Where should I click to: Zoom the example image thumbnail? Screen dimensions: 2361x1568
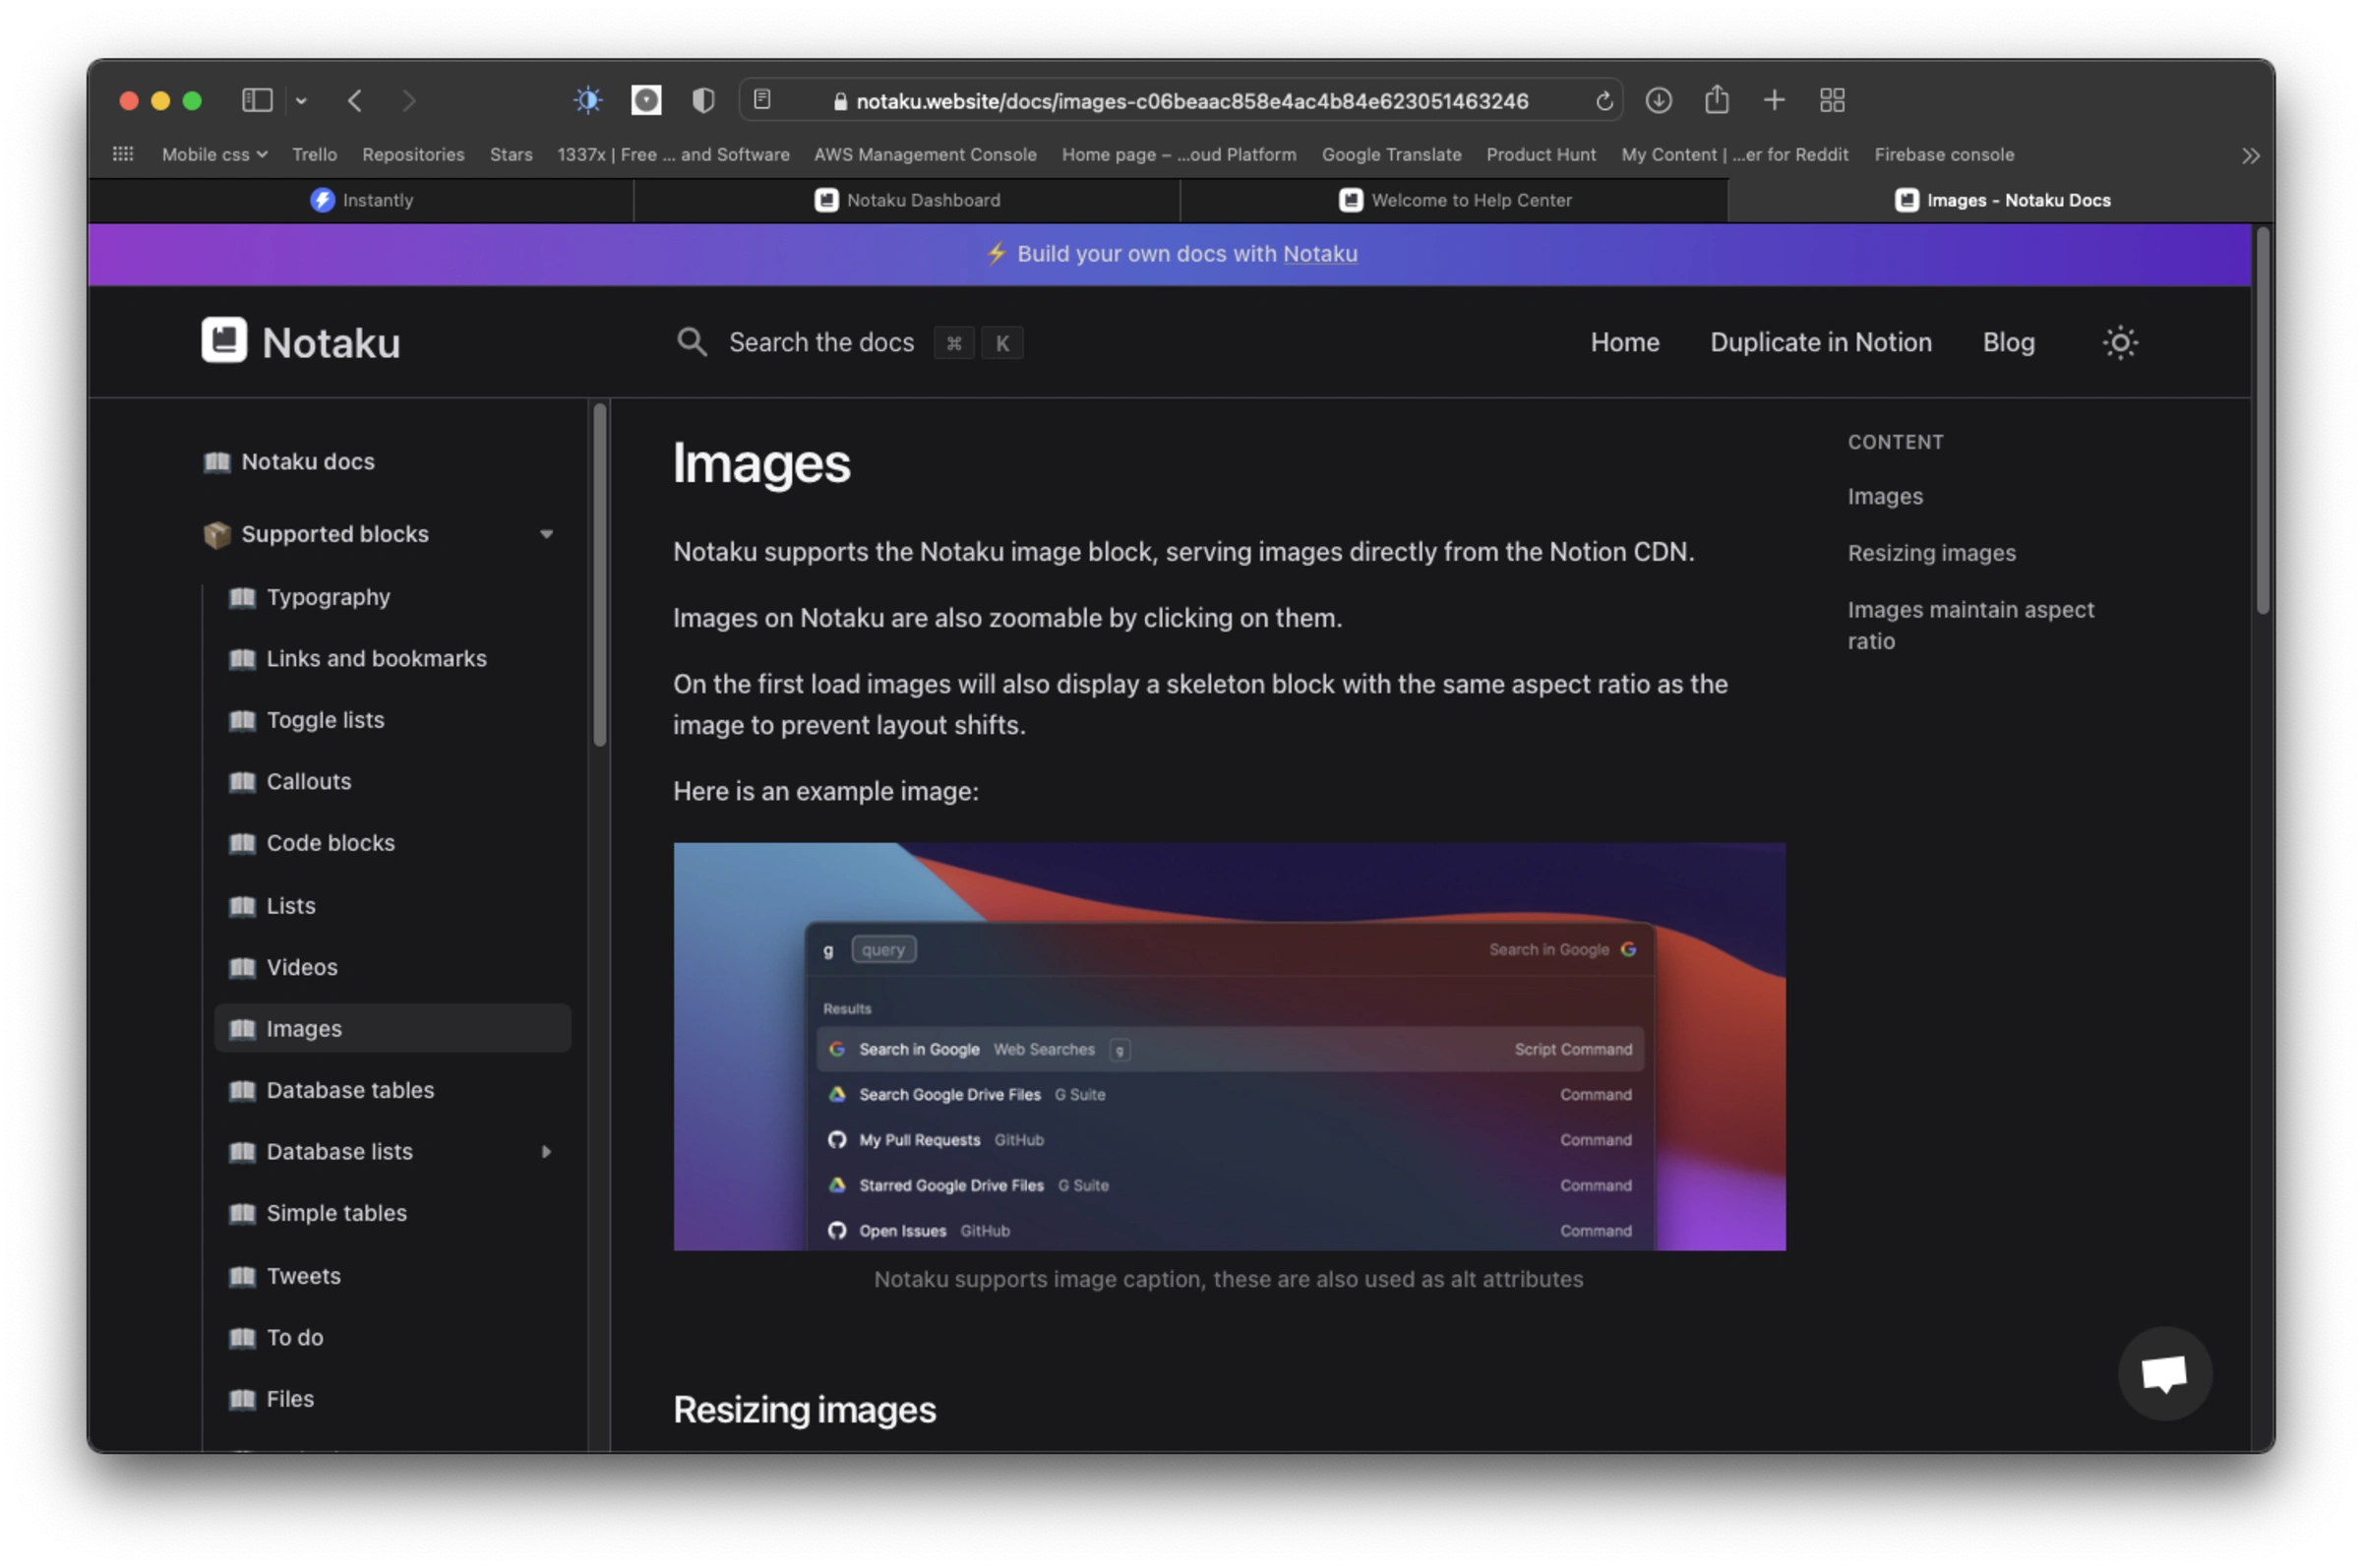pyautogui.click(x=1229, y=1046)
